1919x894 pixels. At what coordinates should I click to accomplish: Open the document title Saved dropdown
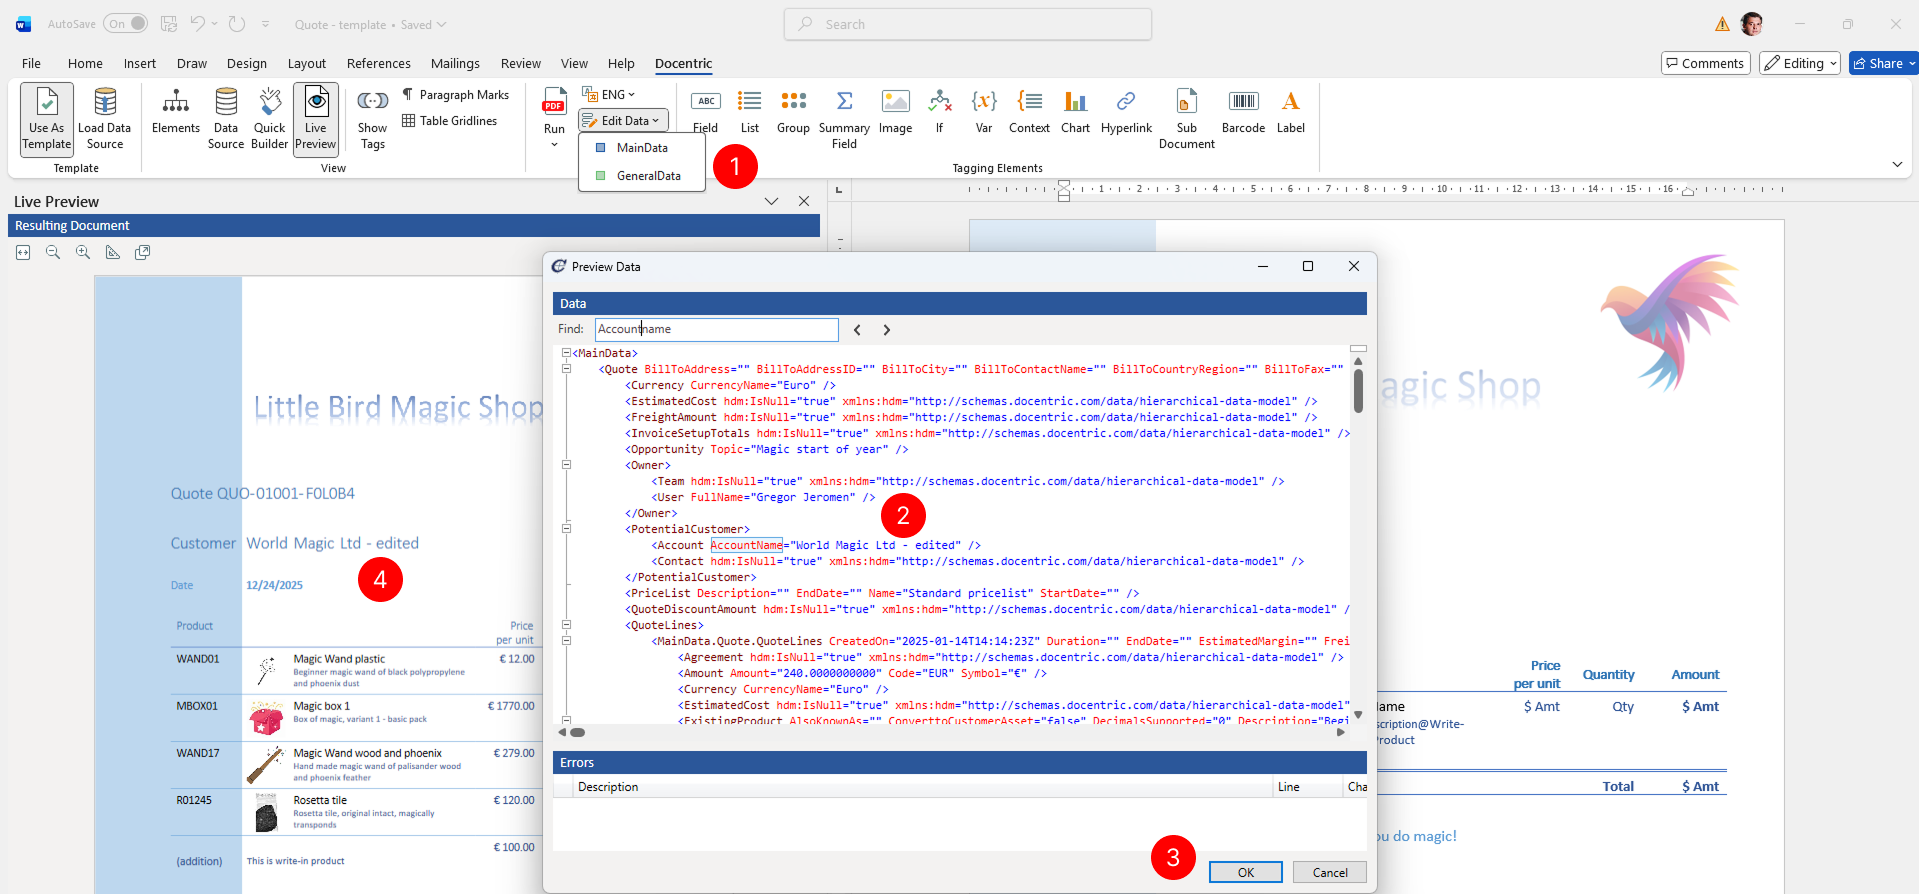(x=423, y=25)
